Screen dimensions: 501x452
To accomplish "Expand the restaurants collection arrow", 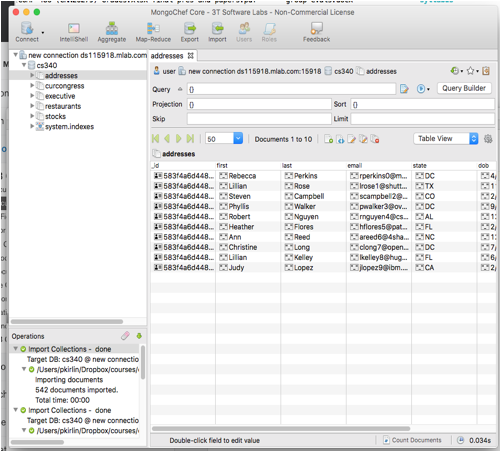I will [x=32, y=106].
